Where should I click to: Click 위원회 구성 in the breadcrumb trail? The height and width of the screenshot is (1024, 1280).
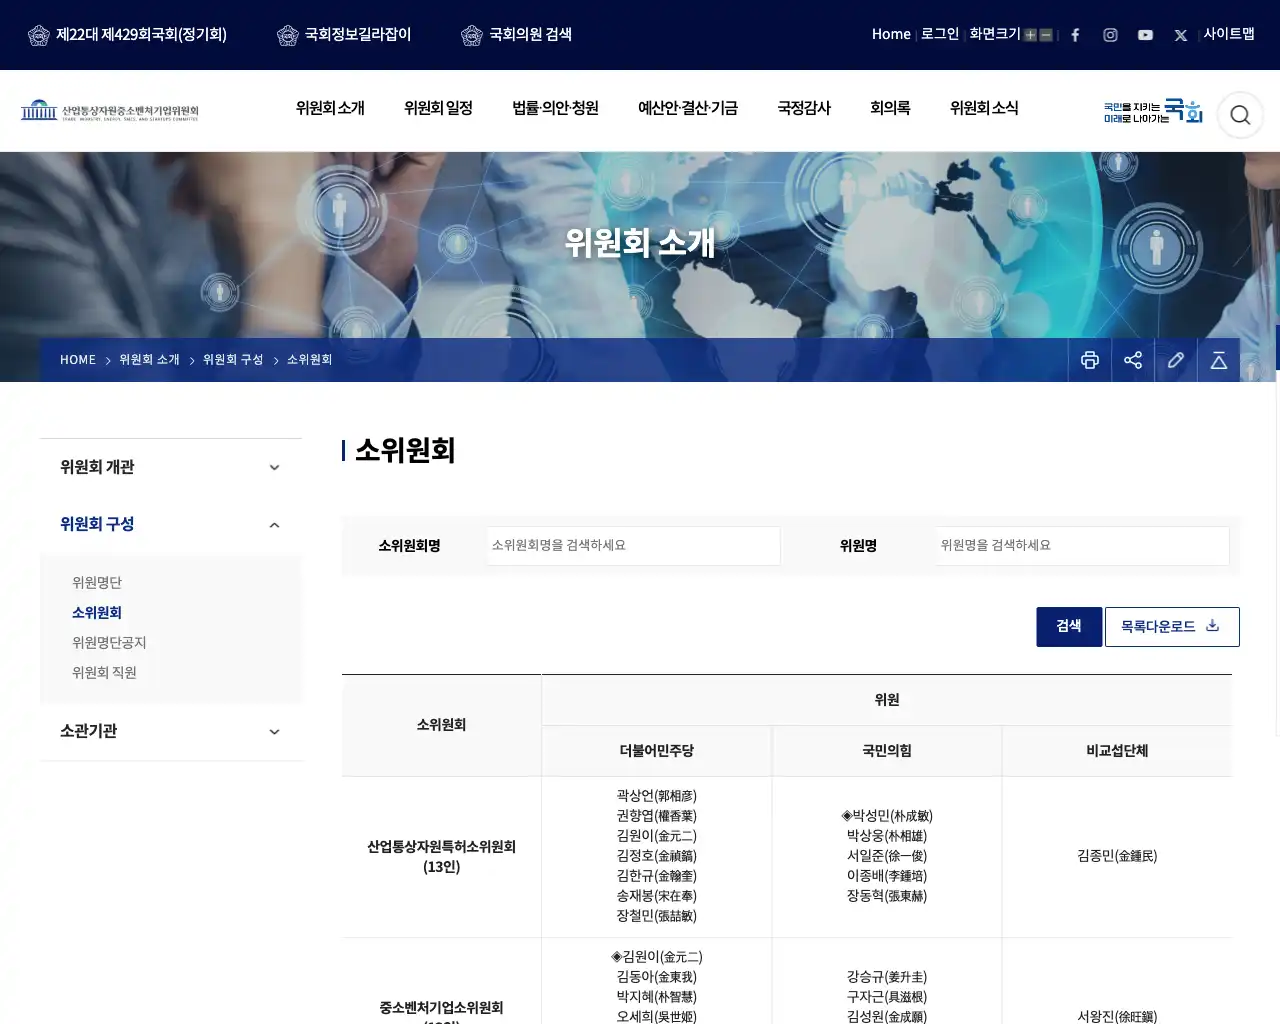[x=233, y=360]
